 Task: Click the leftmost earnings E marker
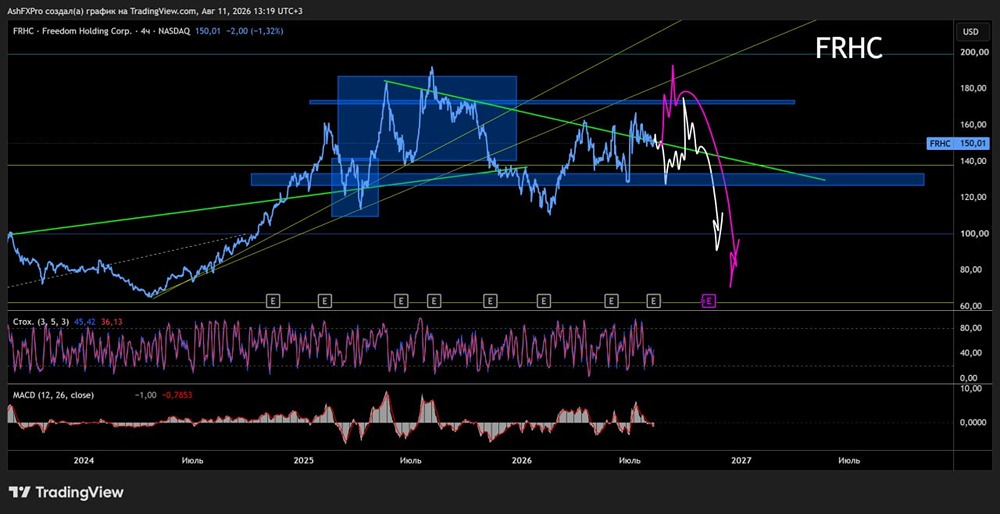pyautogui.click(x=273, y=300)
